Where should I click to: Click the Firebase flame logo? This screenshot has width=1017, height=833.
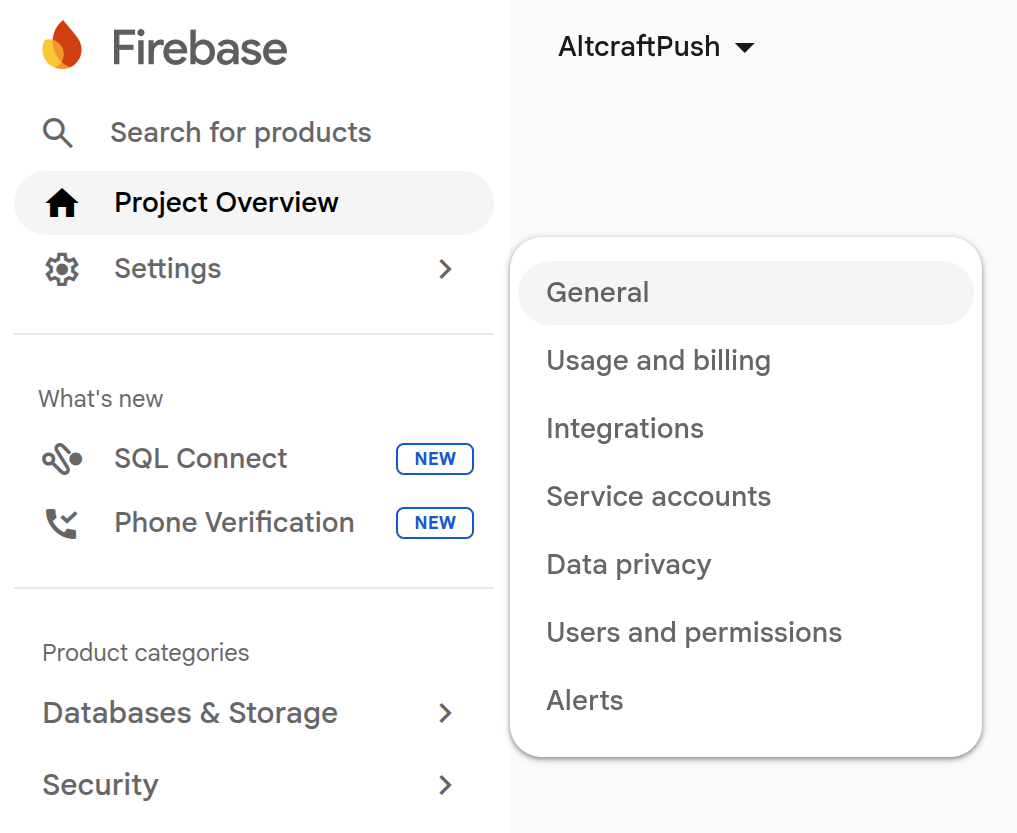tap(62, 45)
